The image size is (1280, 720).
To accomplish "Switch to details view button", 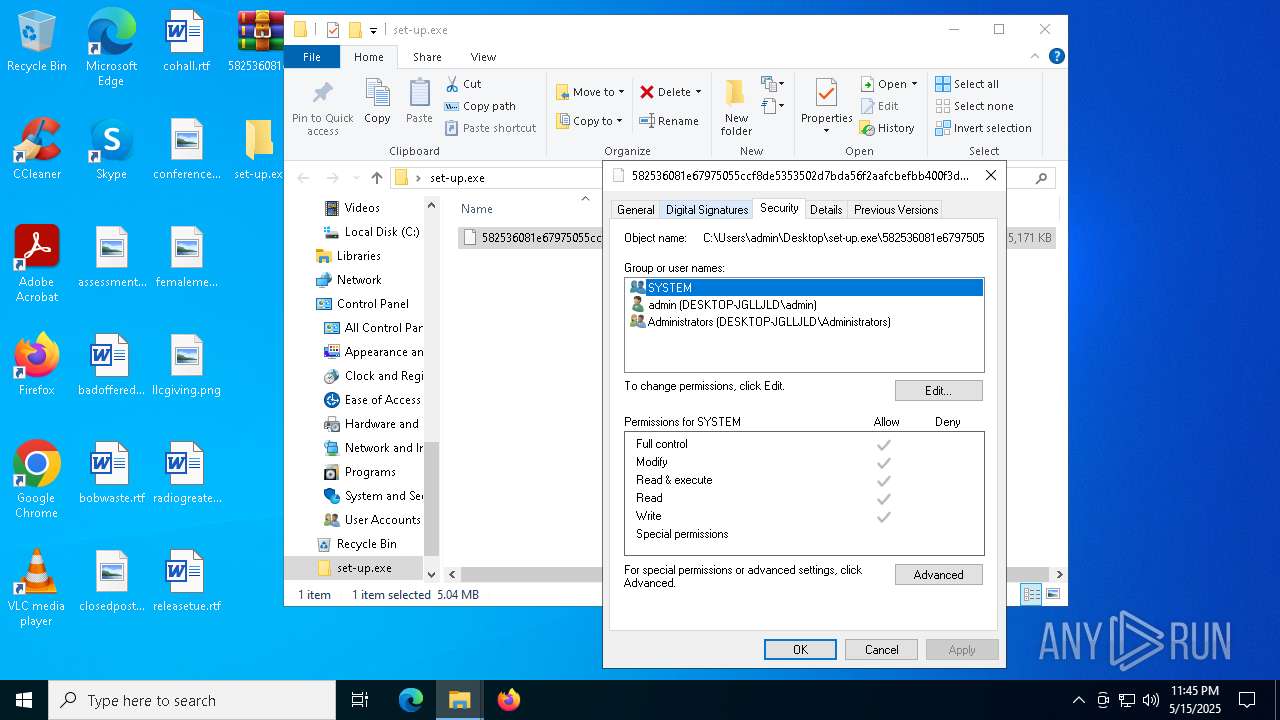I will click(x=1031, y=595).
